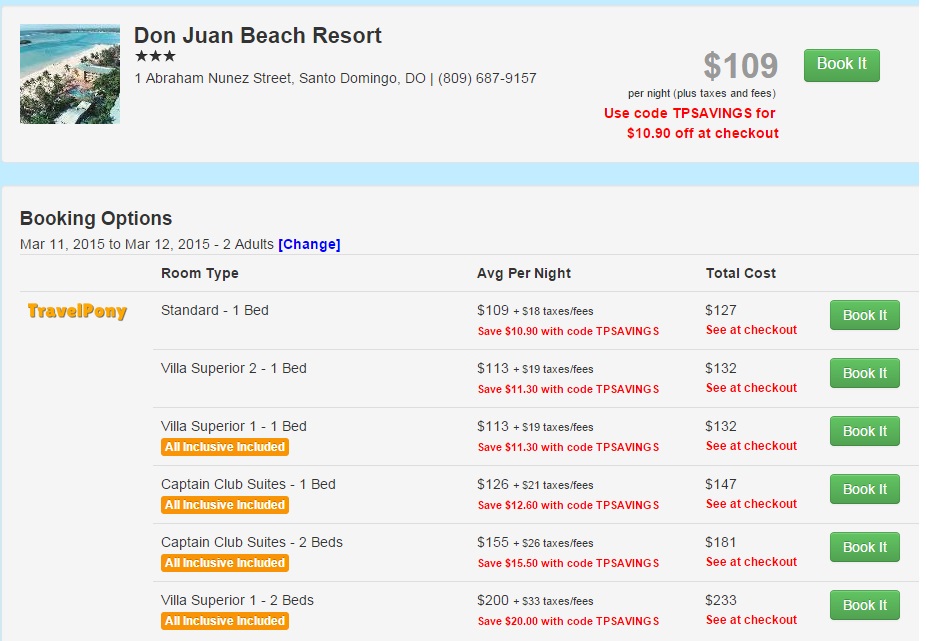Open the Change dates link

(x=309, y=244)
